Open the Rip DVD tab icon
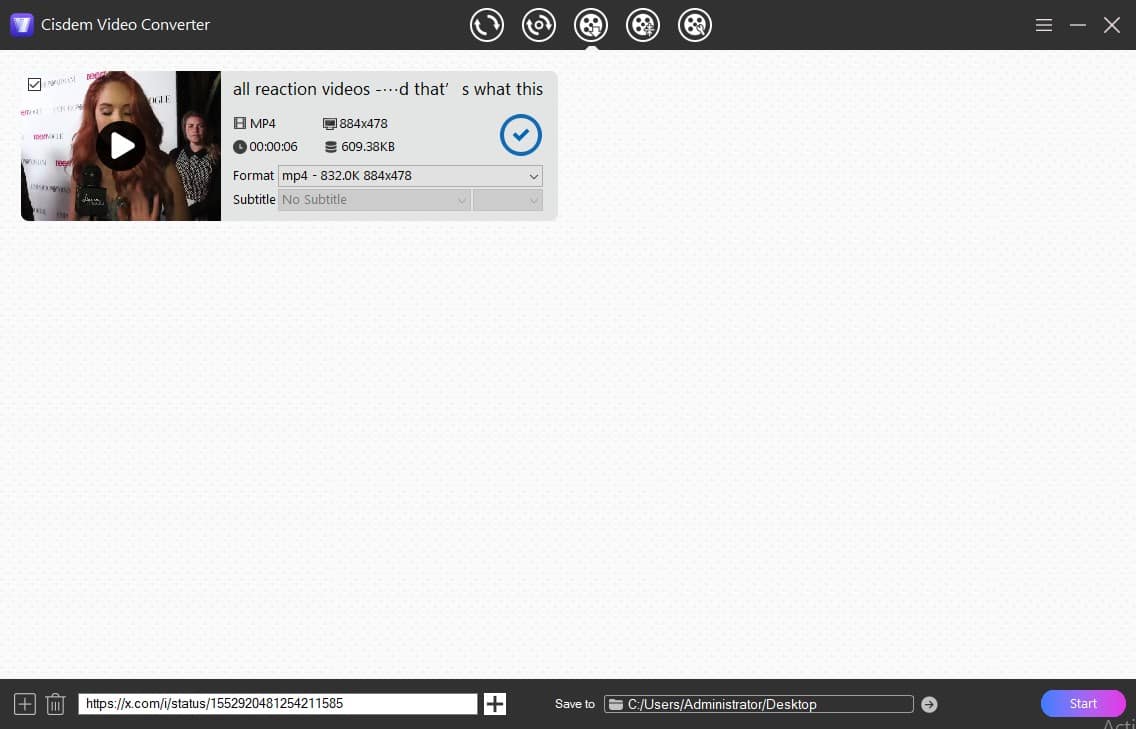 click(538, 25)
